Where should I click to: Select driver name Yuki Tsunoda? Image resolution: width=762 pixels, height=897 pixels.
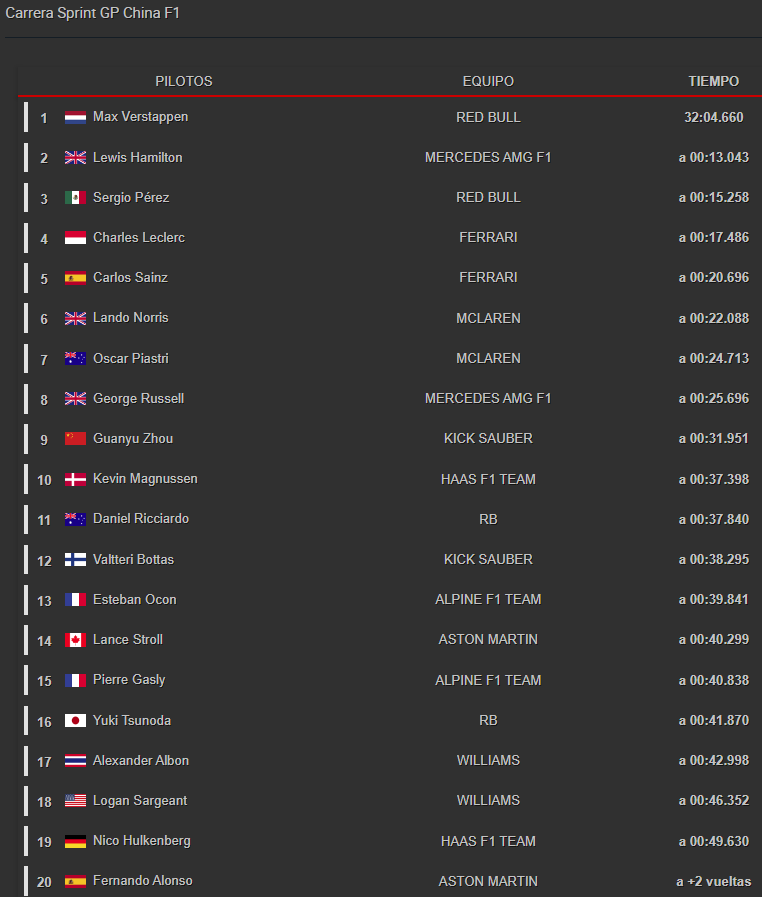(132, 720)
